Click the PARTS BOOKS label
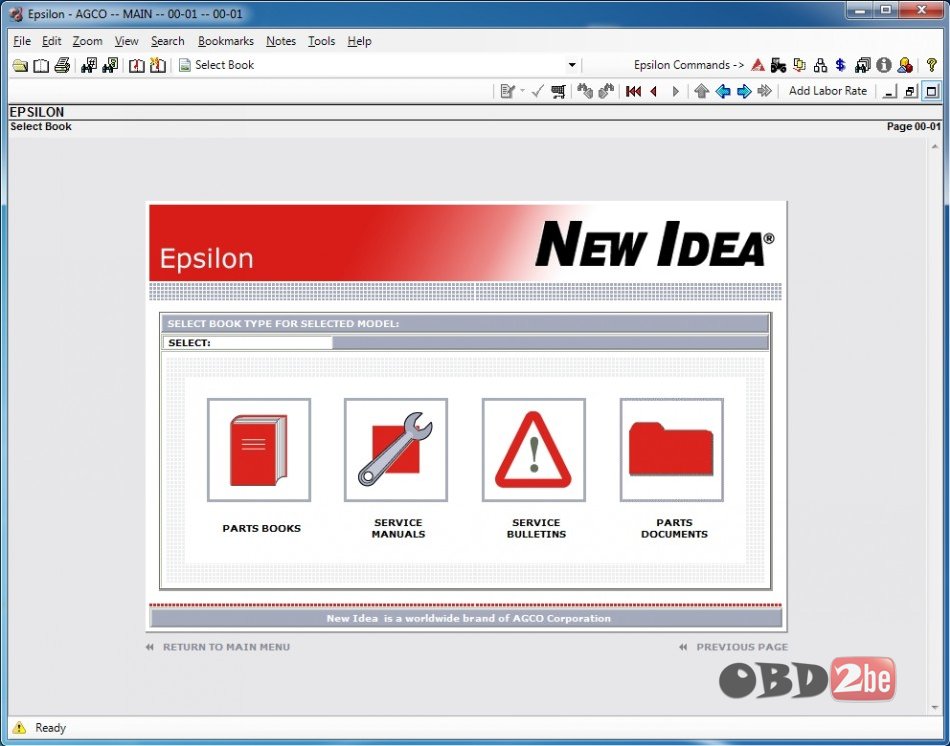The width and height of the screenshot is (950, 746). 261,528
